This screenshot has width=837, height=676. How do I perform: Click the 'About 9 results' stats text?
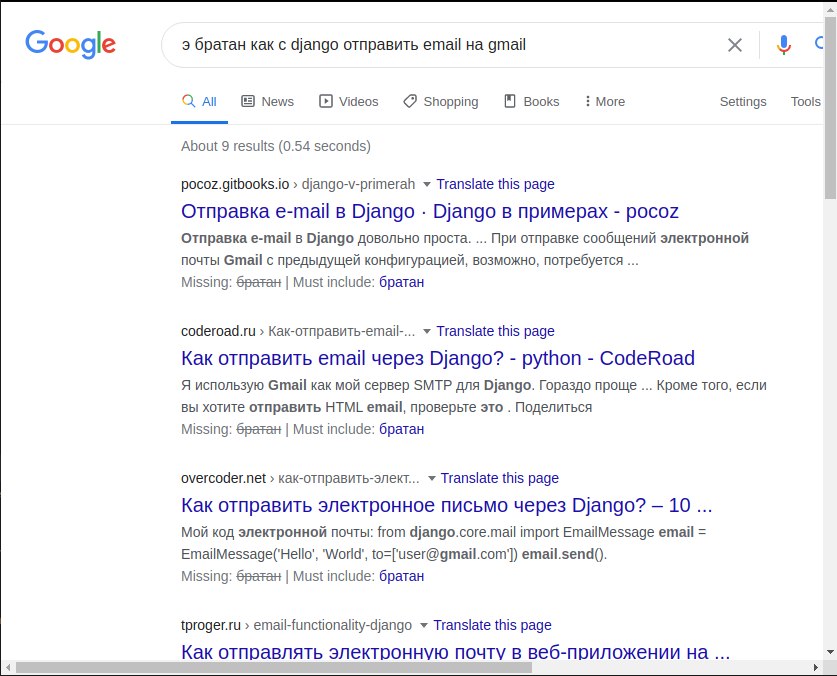275,146
